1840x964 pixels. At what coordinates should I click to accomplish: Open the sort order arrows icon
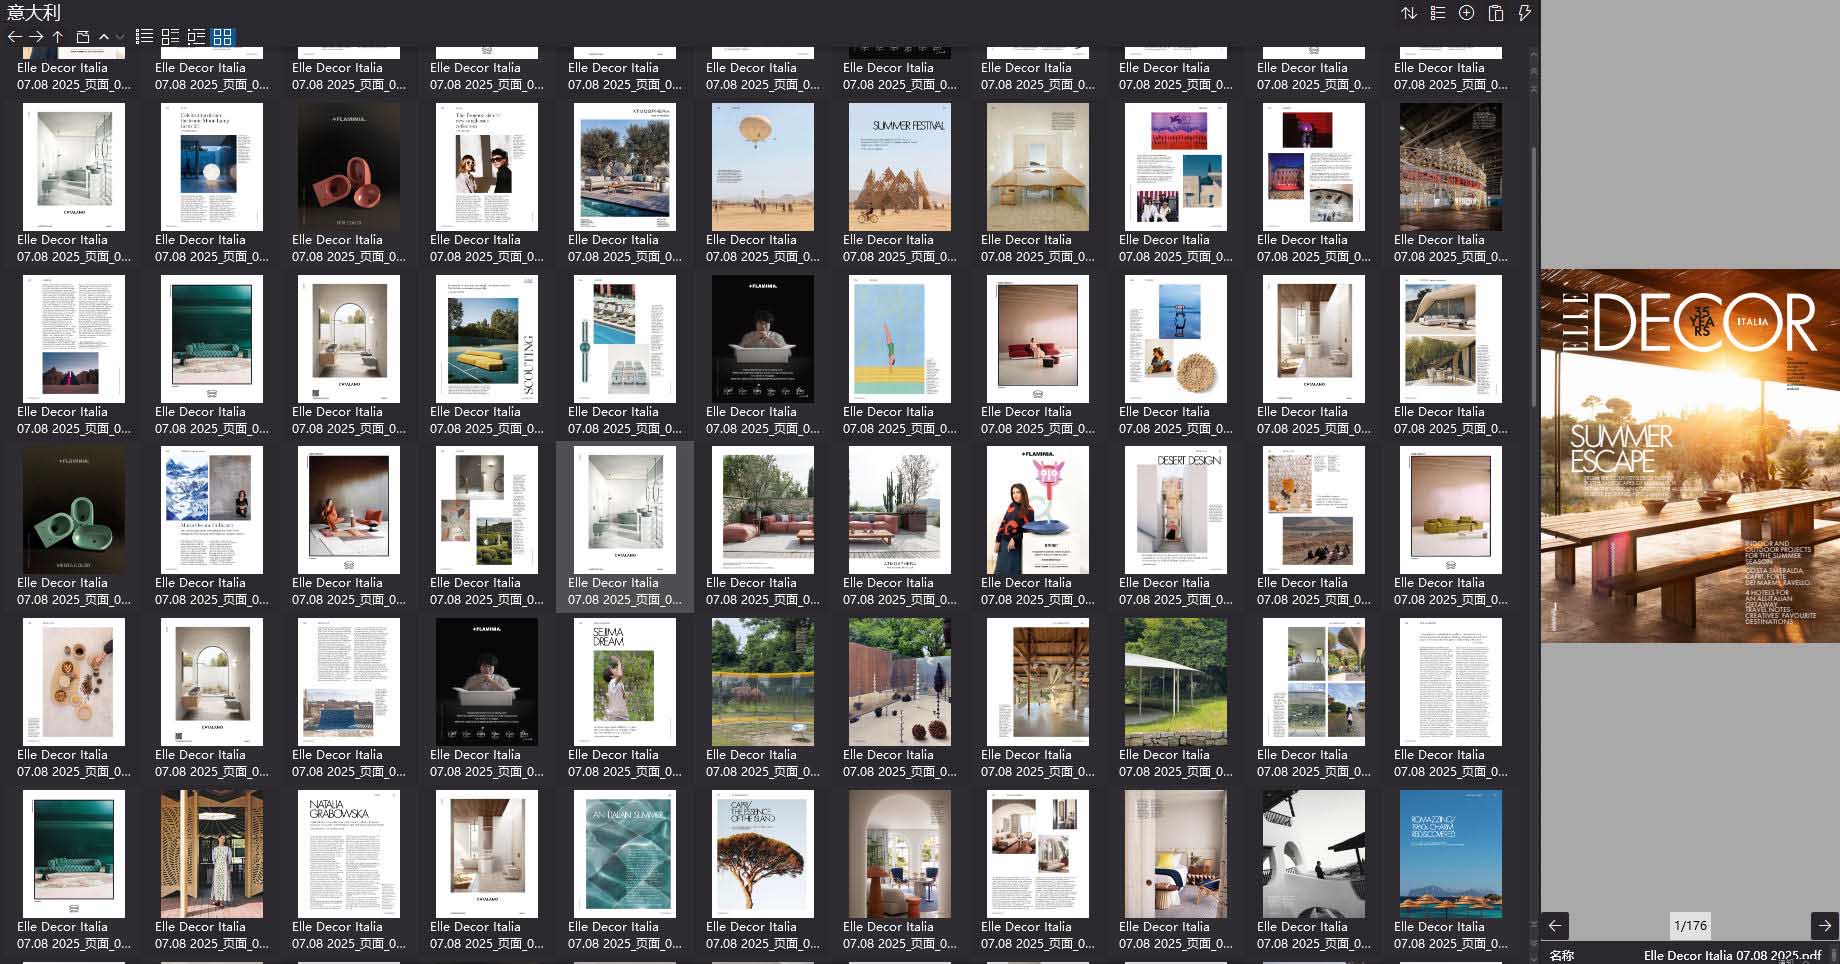(x=1408, y=13)
